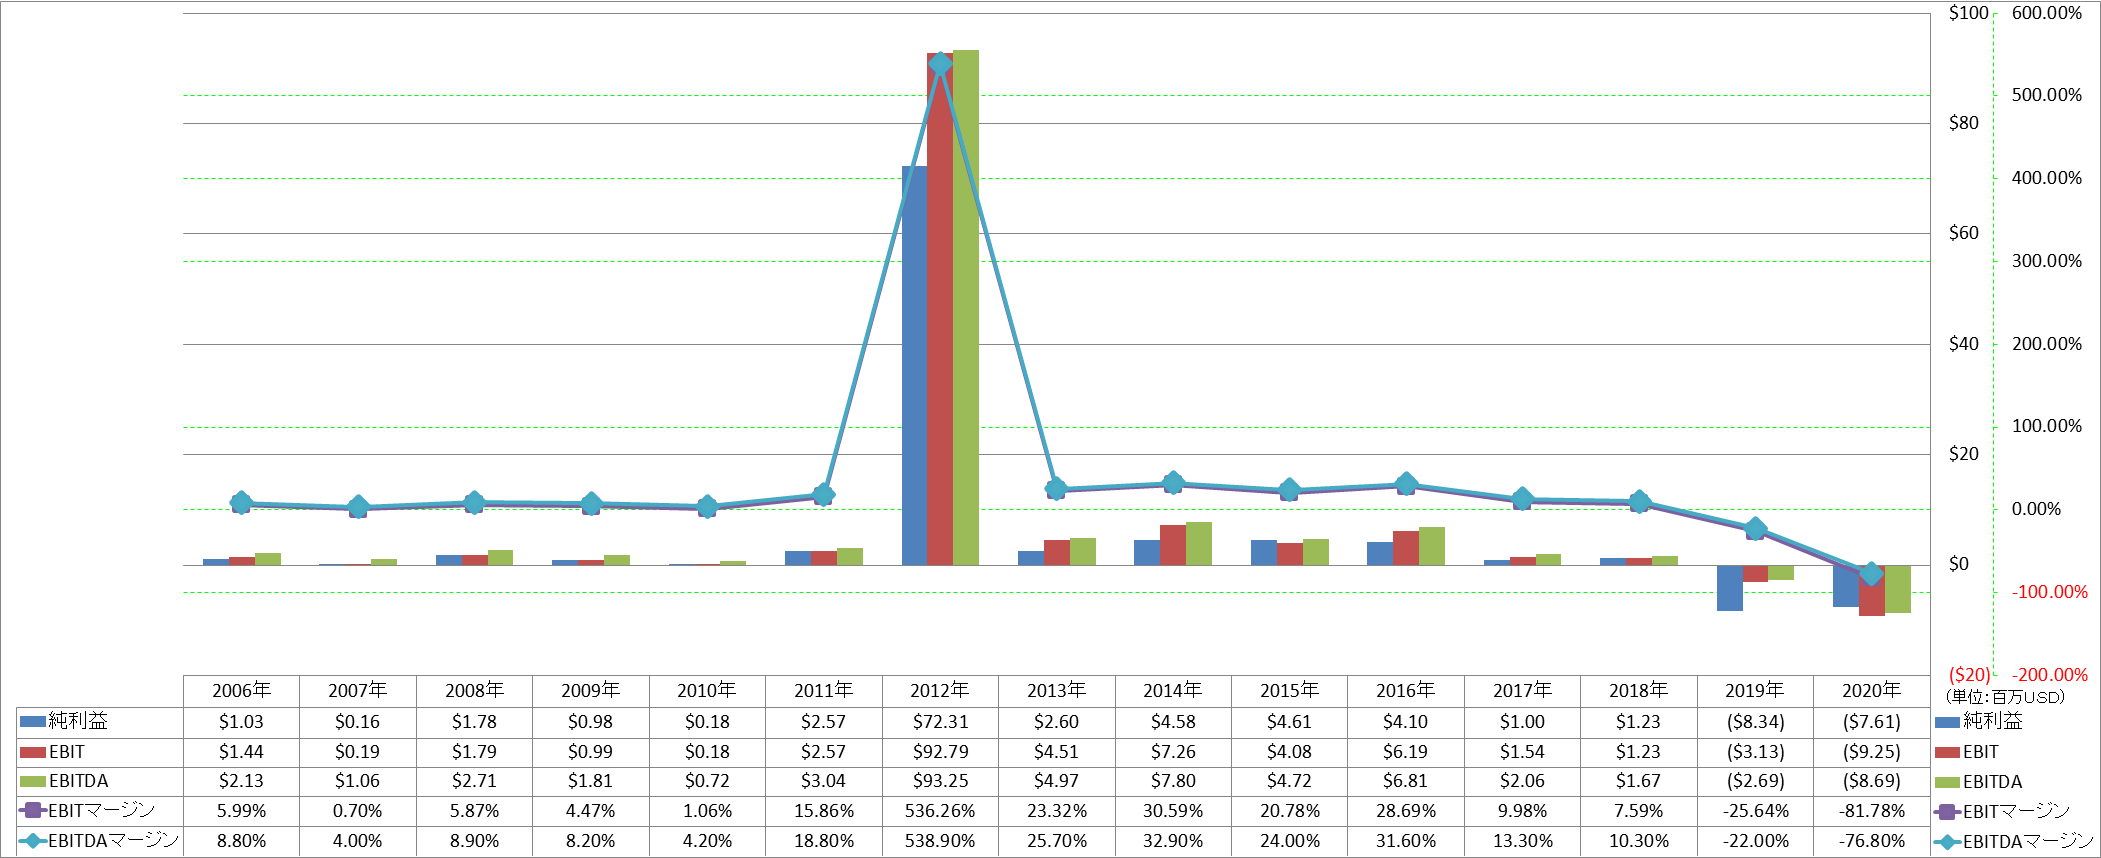Click the 2014年 column header

point(1173,690)
